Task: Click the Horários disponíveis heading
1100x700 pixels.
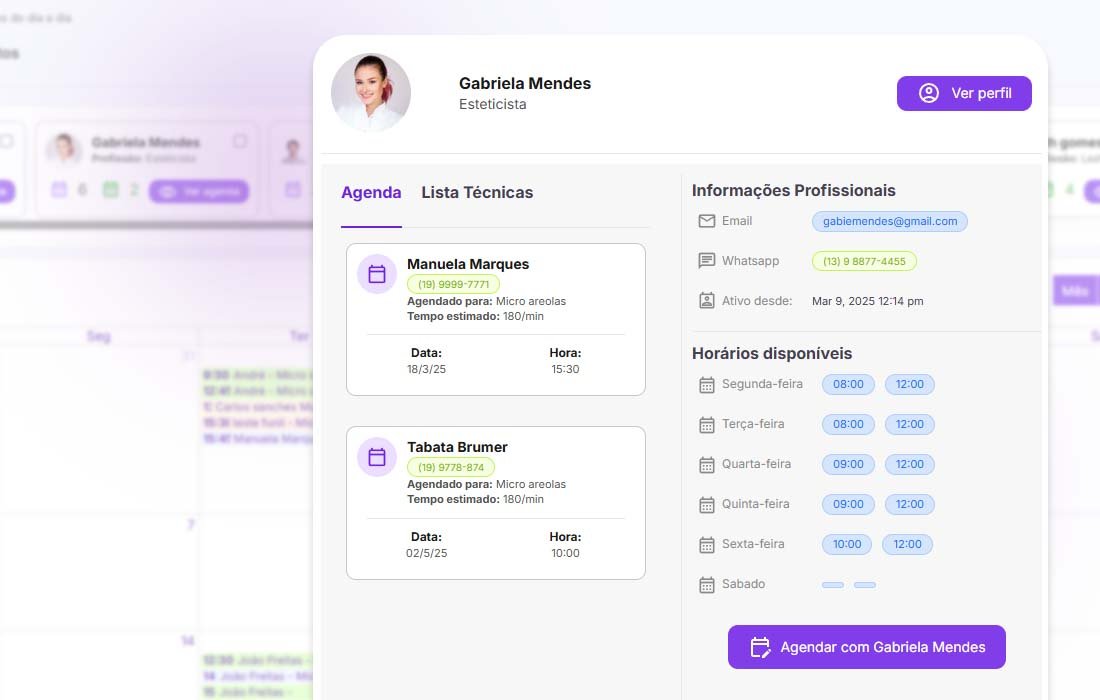Action: coord(772,353)
